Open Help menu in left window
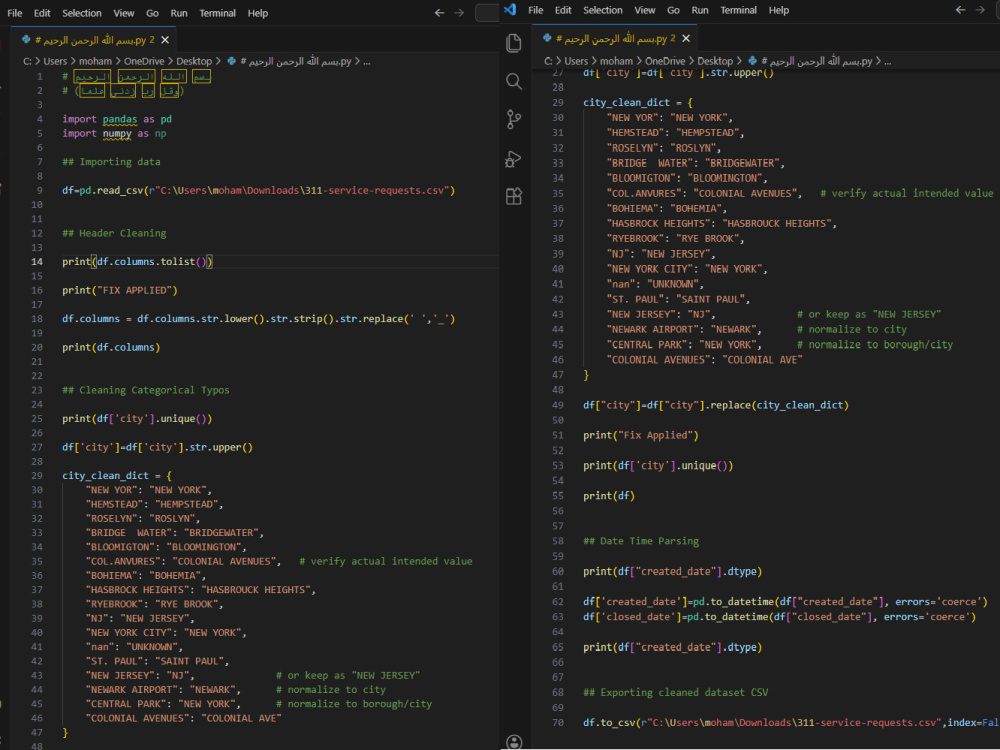The height and width of the screenshot is (750, 1000). point(258,13)
